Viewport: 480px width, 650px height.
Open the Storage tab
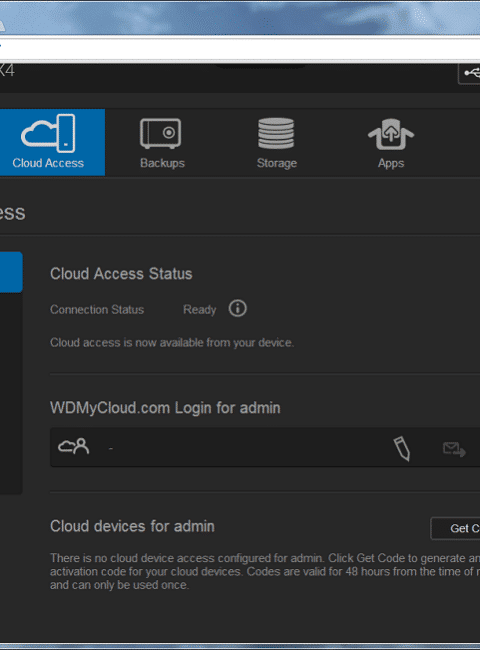coord(276,143)
